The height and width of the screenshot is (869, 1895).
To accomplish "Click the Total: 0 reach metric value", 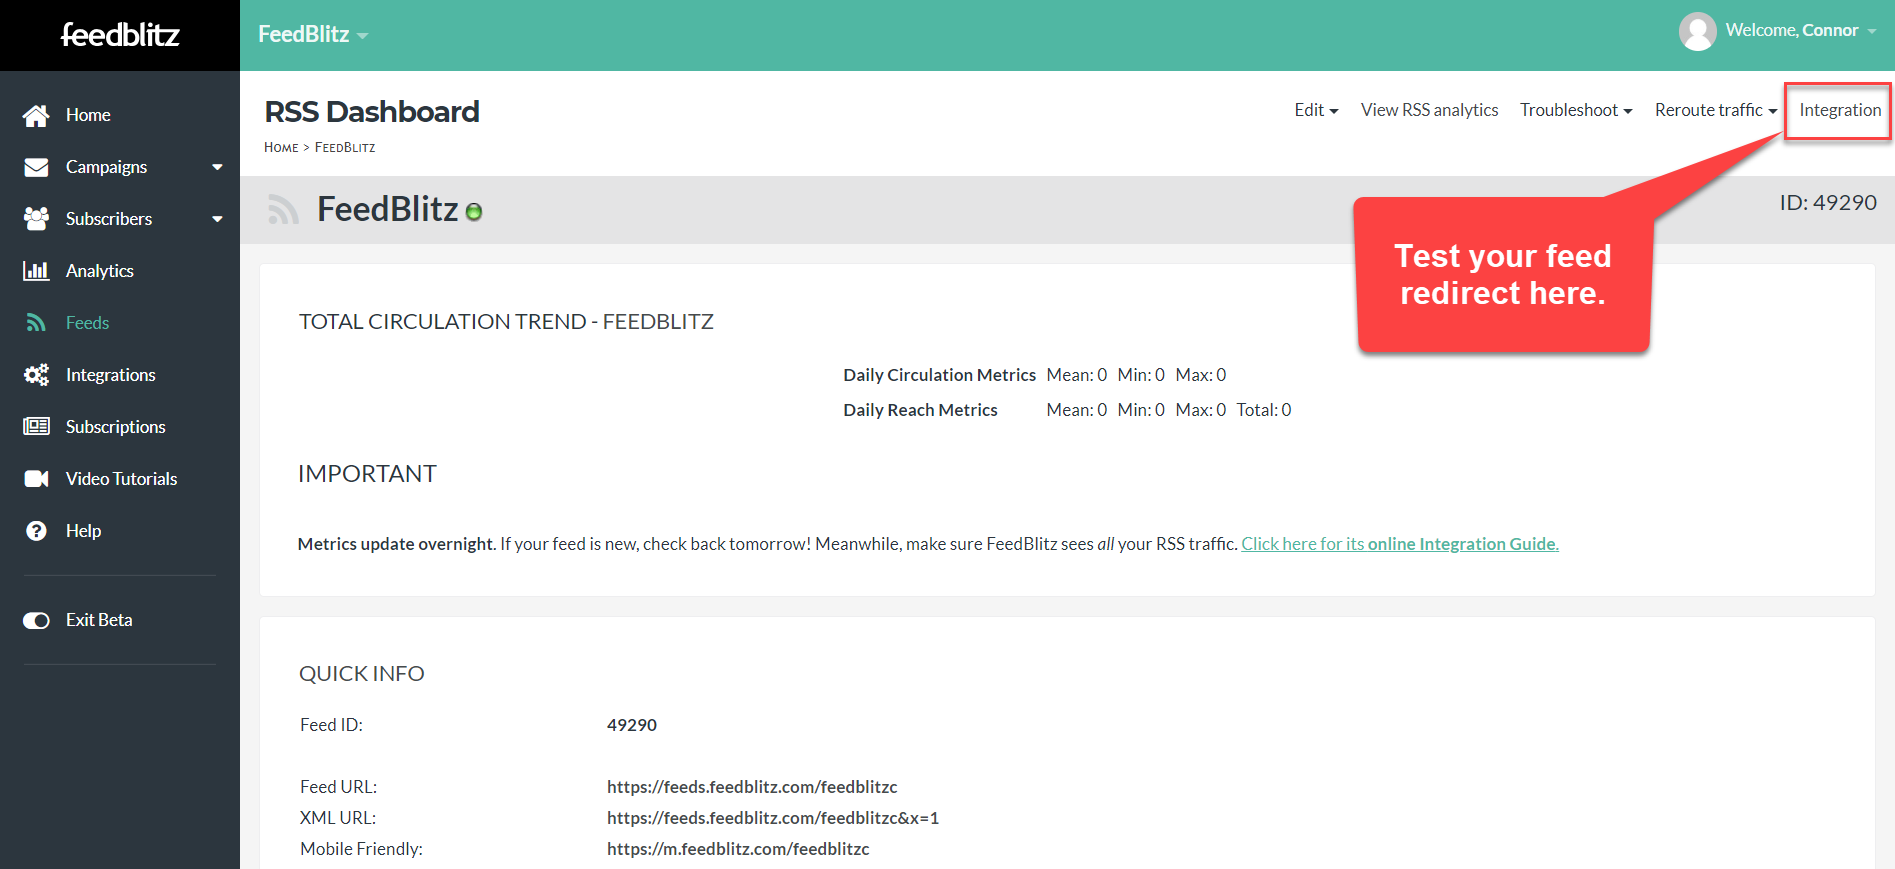I will tap(1264, 410).
